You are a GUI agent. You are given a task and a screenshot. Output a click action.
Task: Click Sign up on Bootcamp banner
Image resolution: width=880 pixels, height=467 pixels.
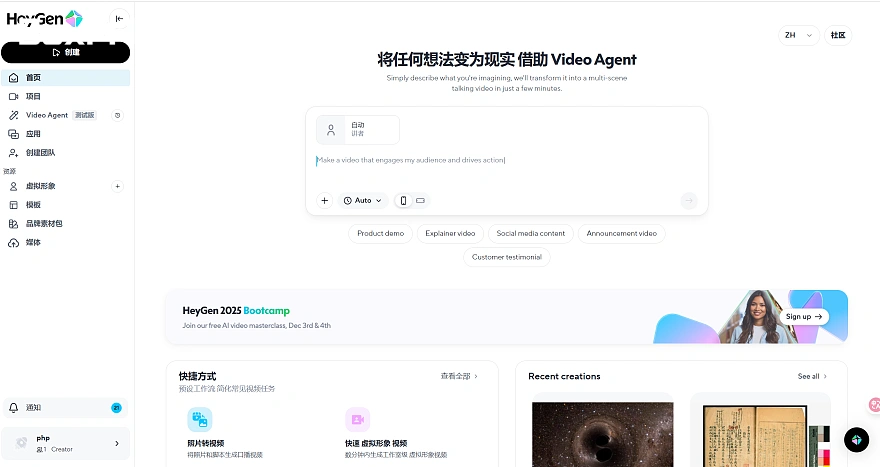click(x=804, y=317)
